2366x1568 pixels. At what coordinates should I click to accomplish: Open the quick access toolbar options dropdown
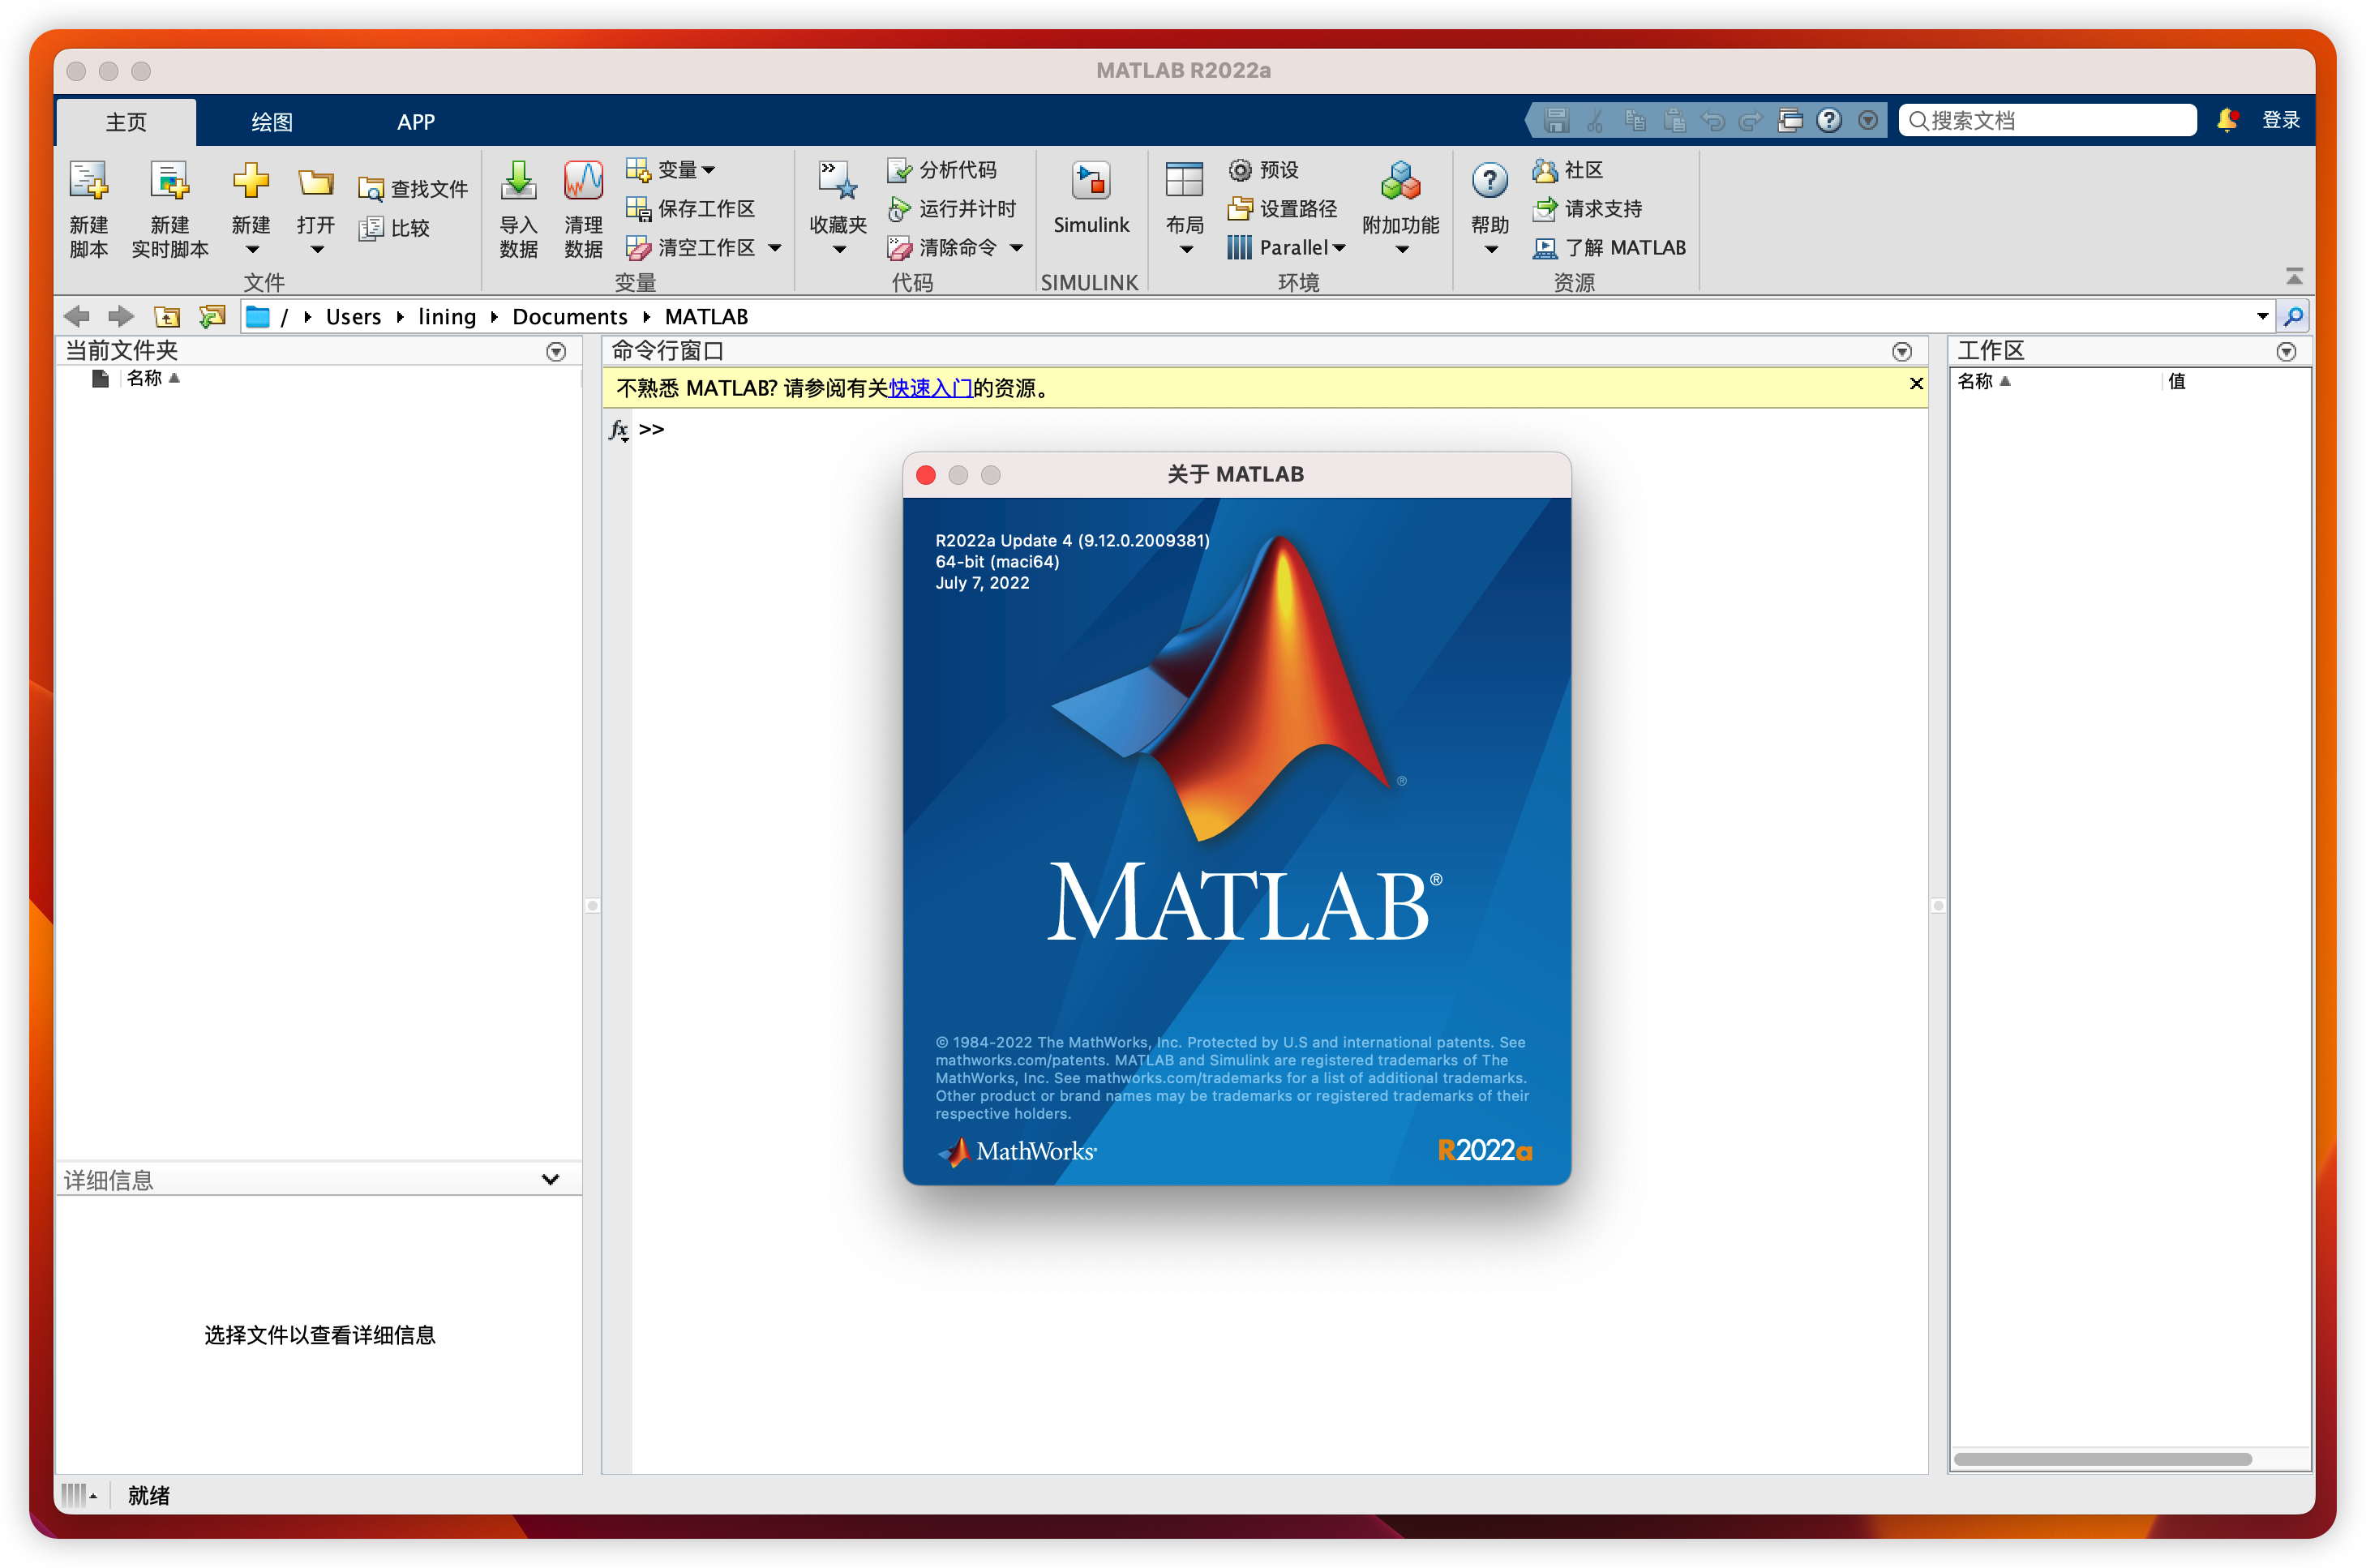pyautogui.click(x=1867, y=120)
